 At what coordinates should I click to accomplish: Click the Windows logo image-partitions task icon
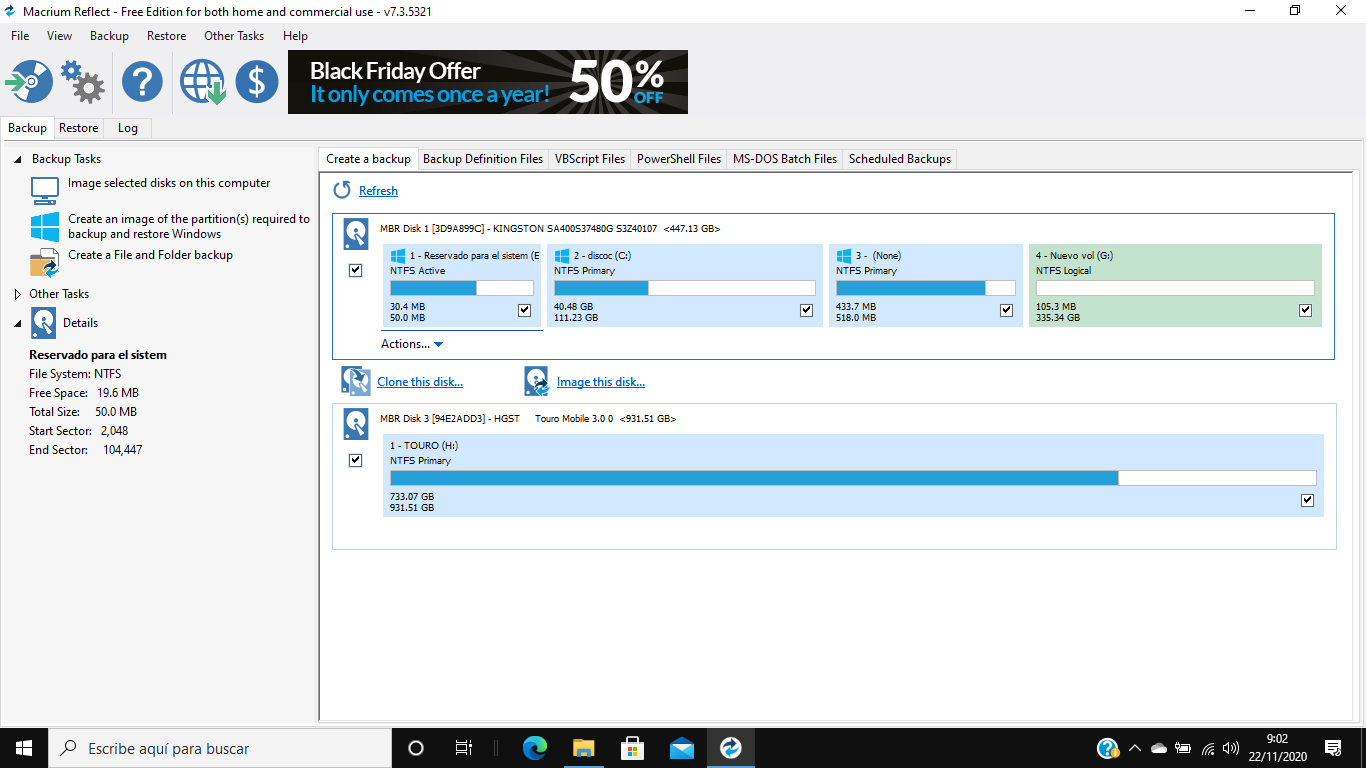(44, 226)
